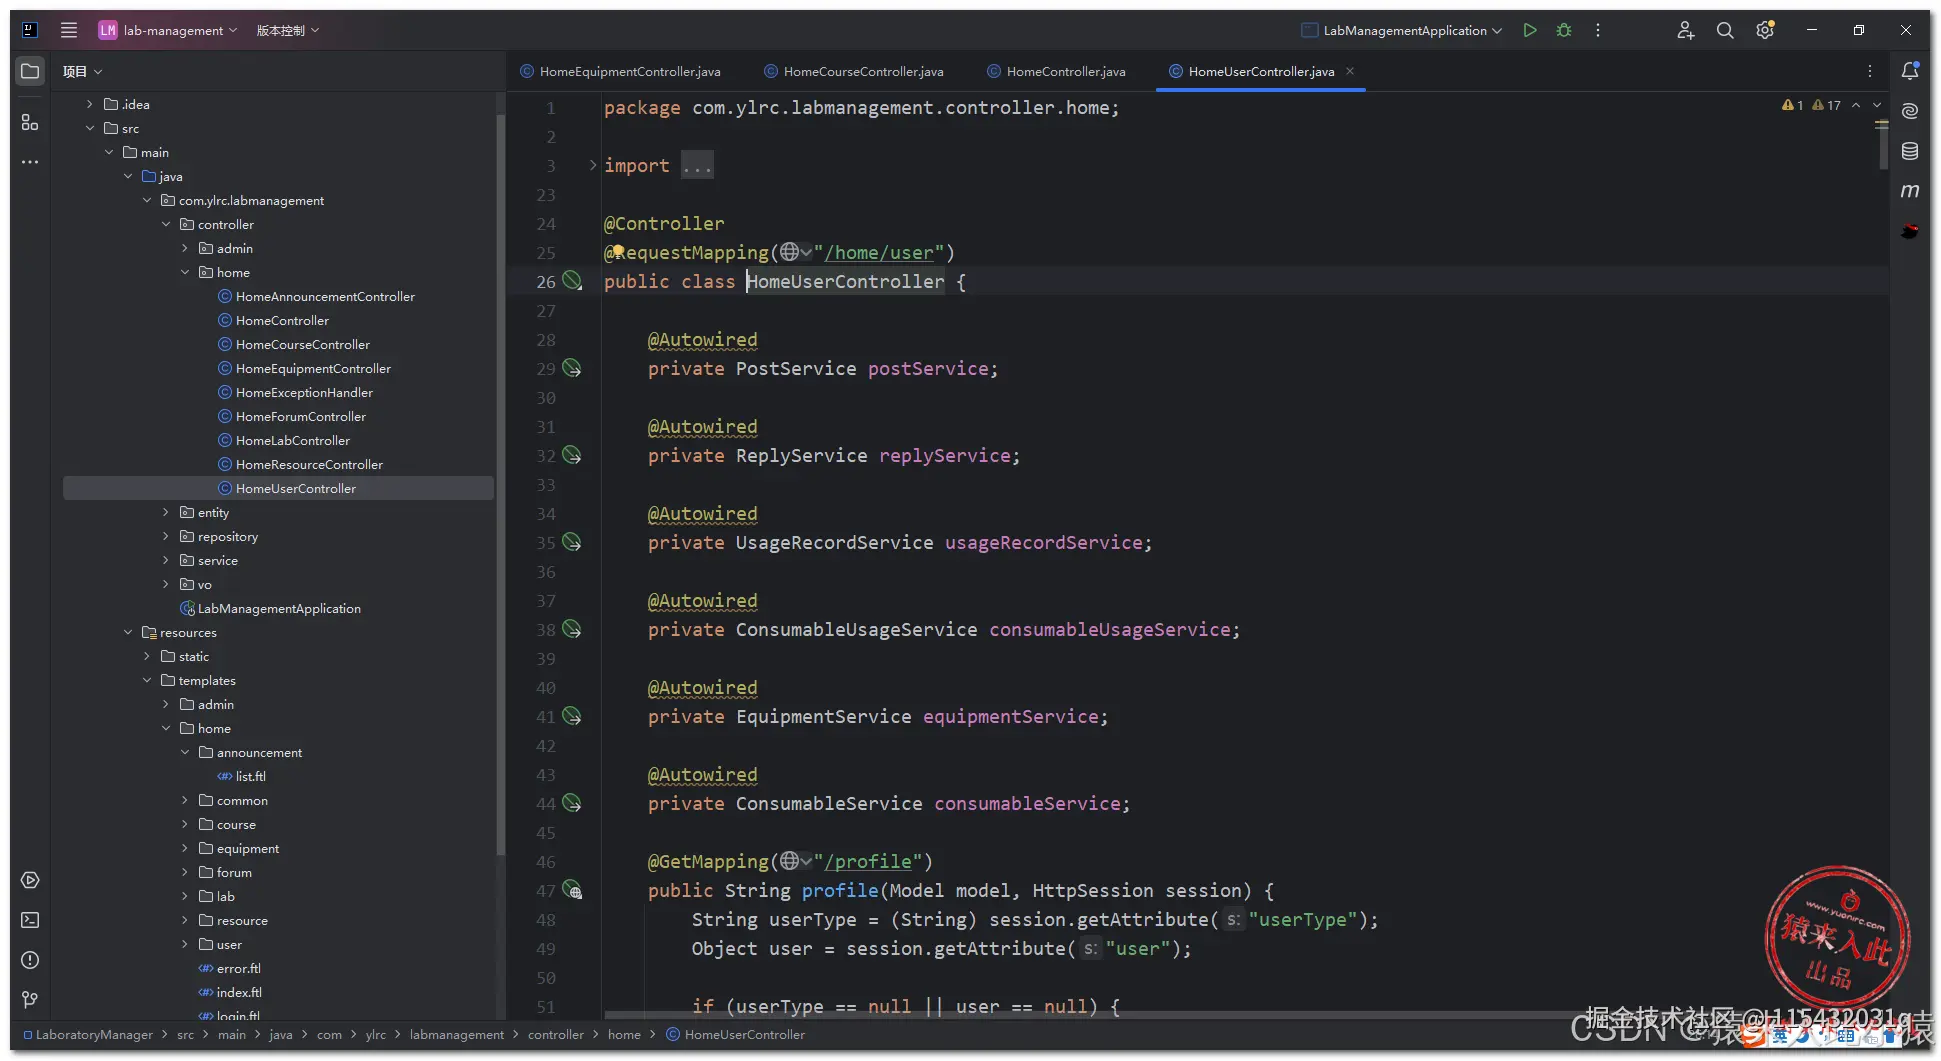Open the Git version control tool window
Image resolution: width=1941 pixels, height=1061 pixels.
click(30, 1000)
